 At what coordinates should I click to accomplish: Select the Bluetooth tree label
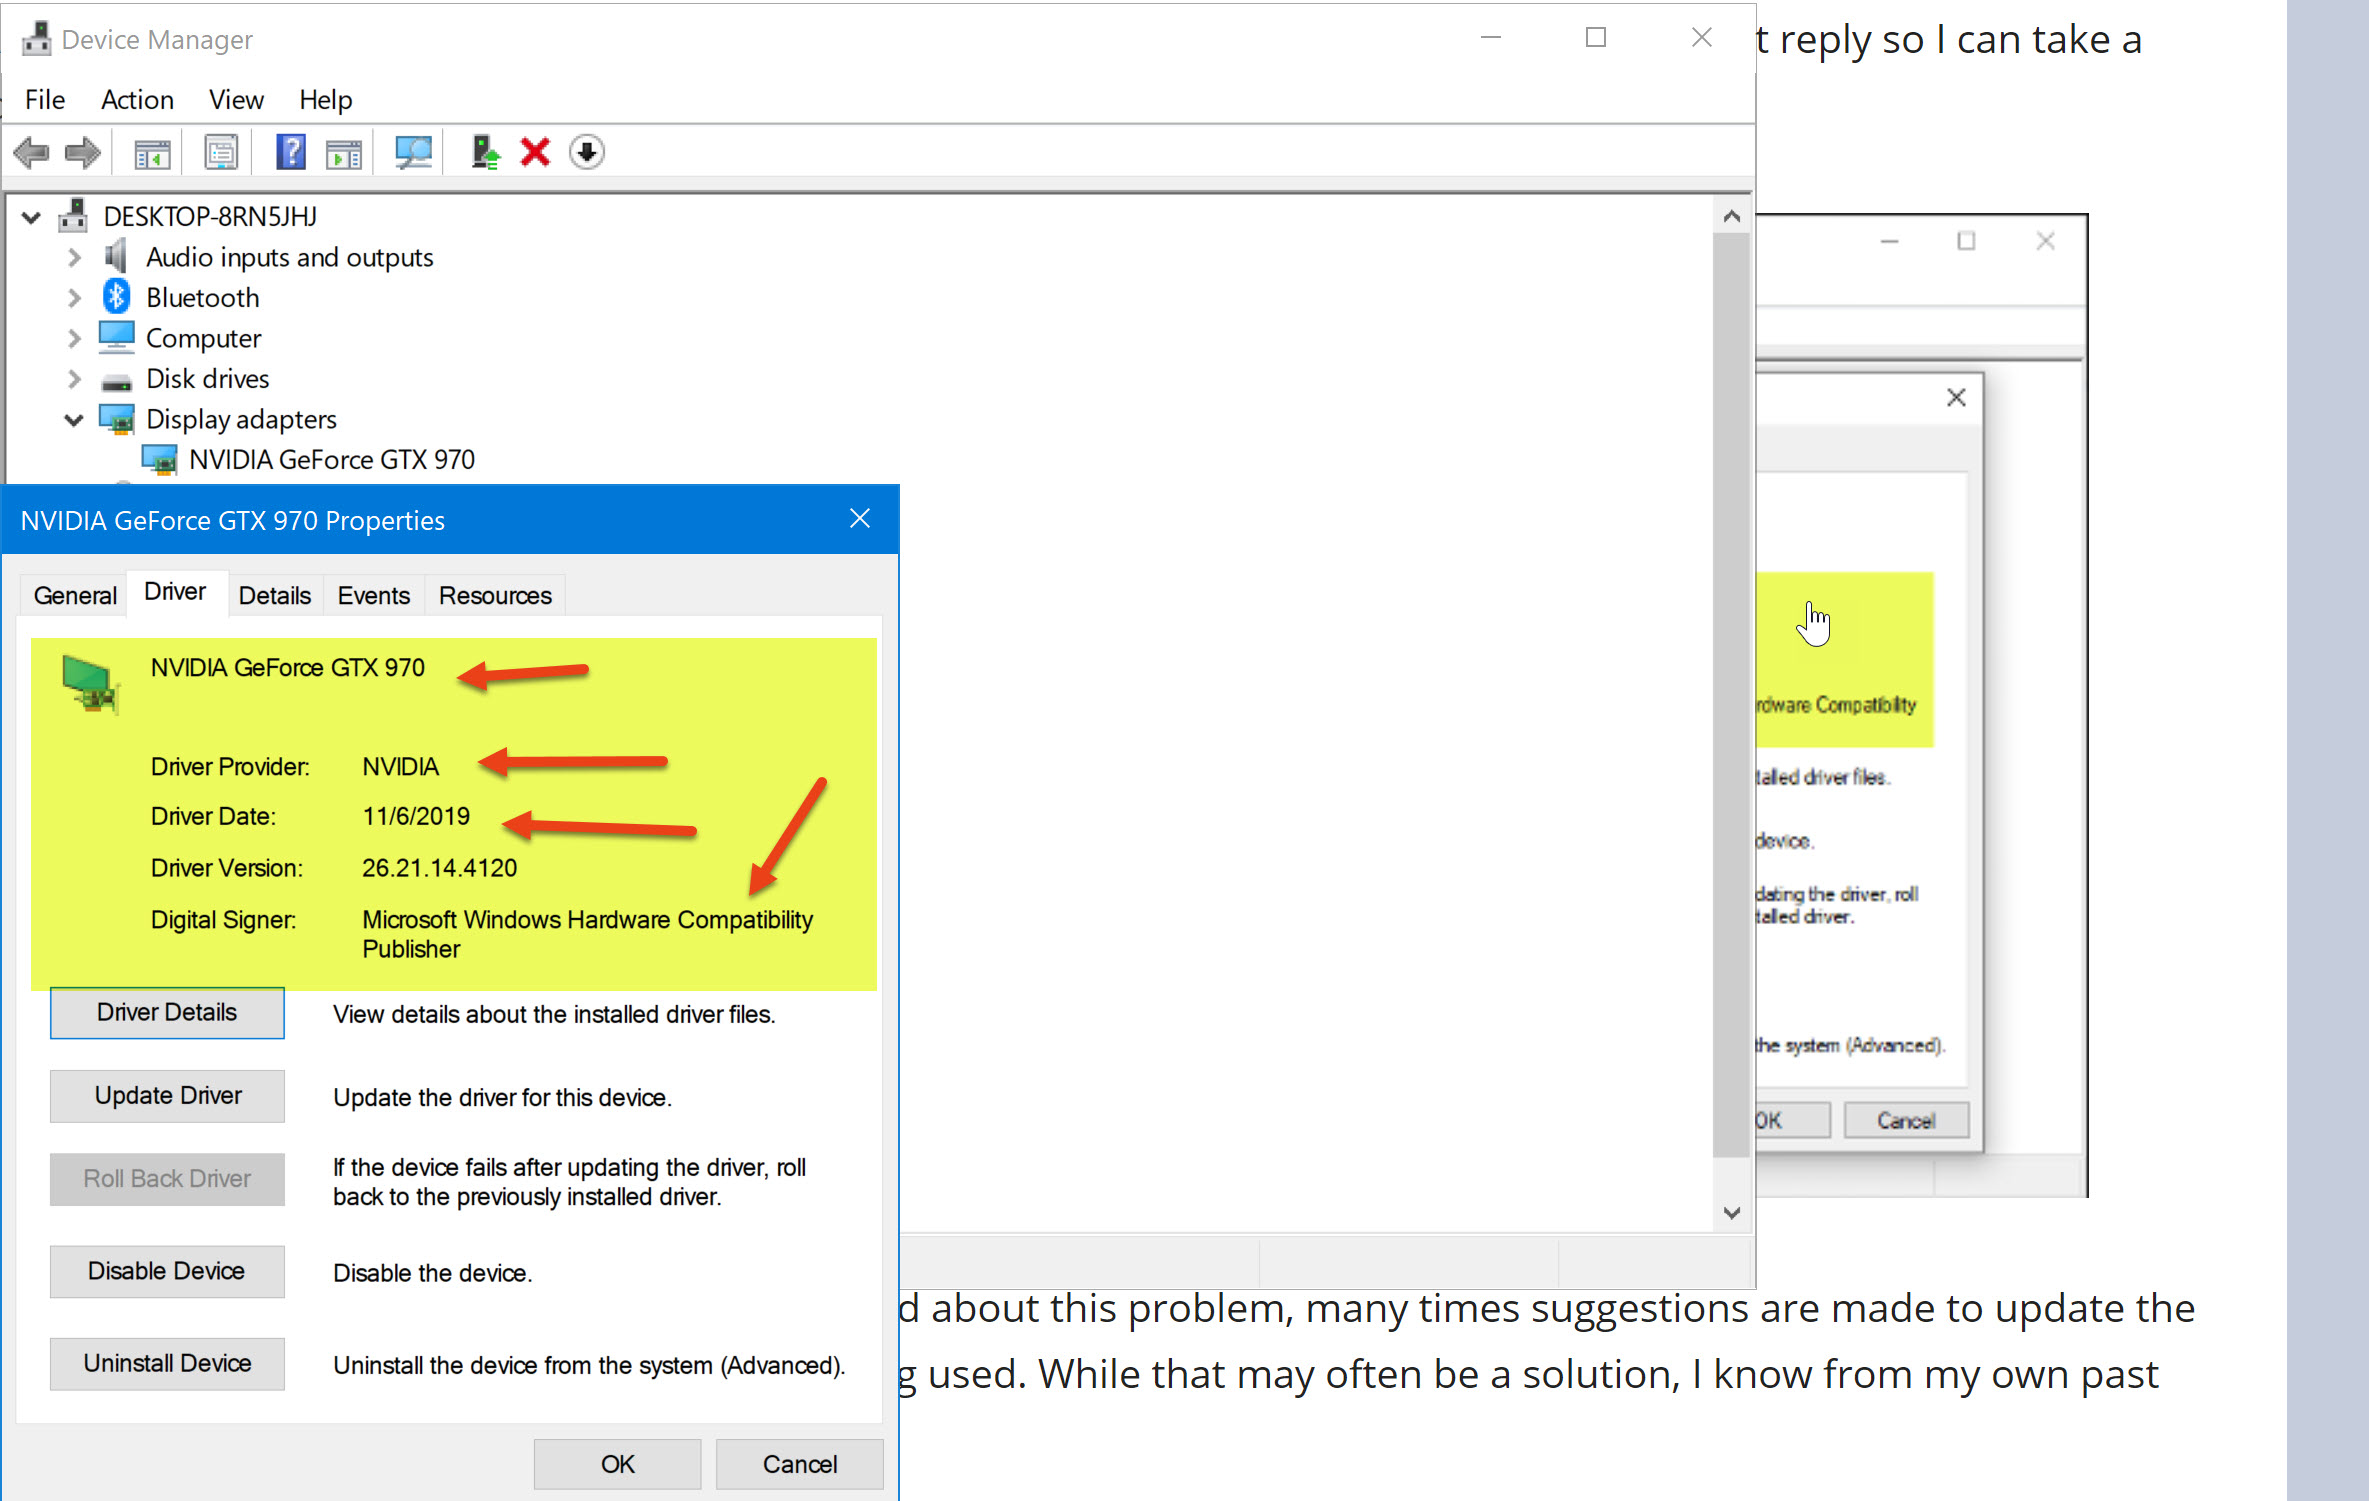[x=203, y=298]
